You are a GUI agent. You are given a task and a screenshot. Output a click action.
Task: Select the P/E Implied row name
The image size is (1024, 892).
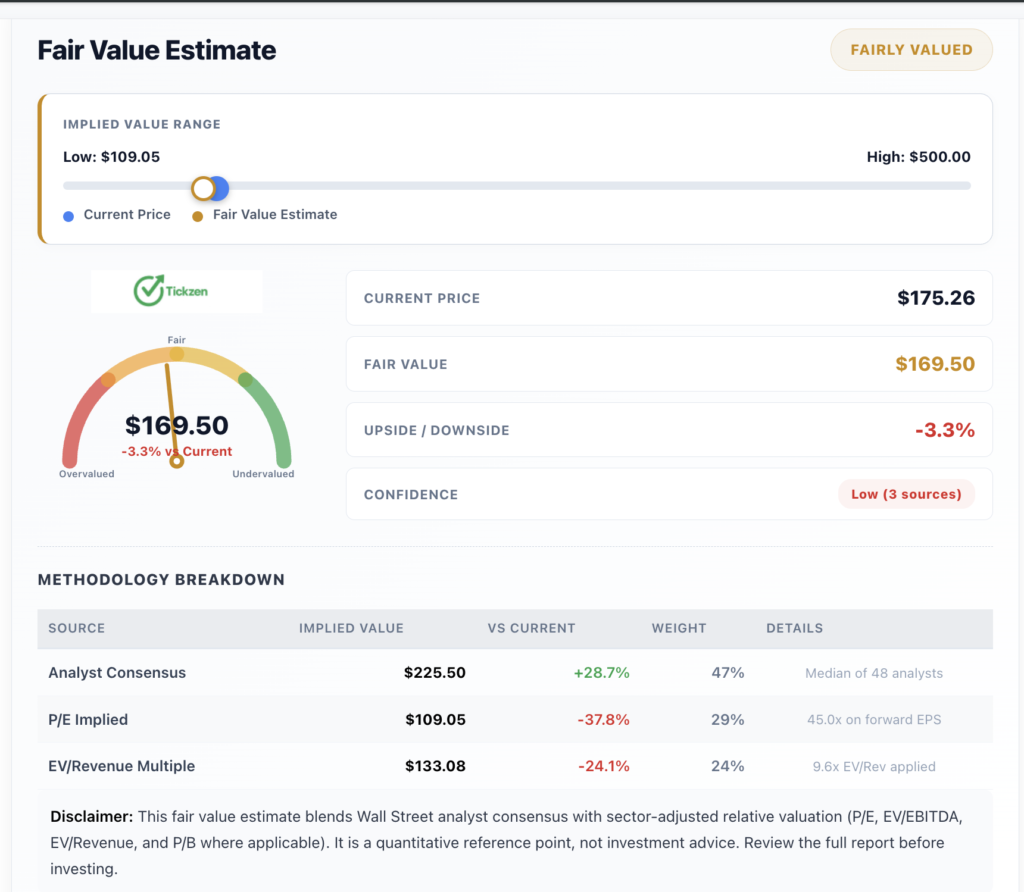pyautogui.click(x=88, y=720)
